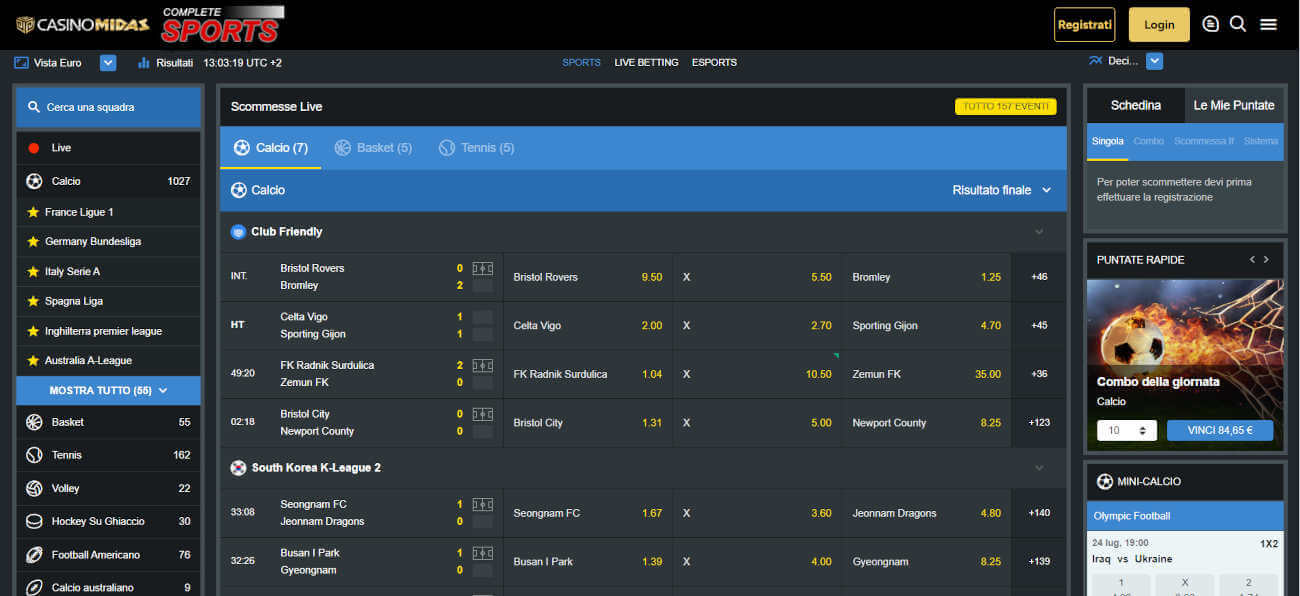Switch to the Tennis (5) tab
1300x596 pixels.
point(477,148)
